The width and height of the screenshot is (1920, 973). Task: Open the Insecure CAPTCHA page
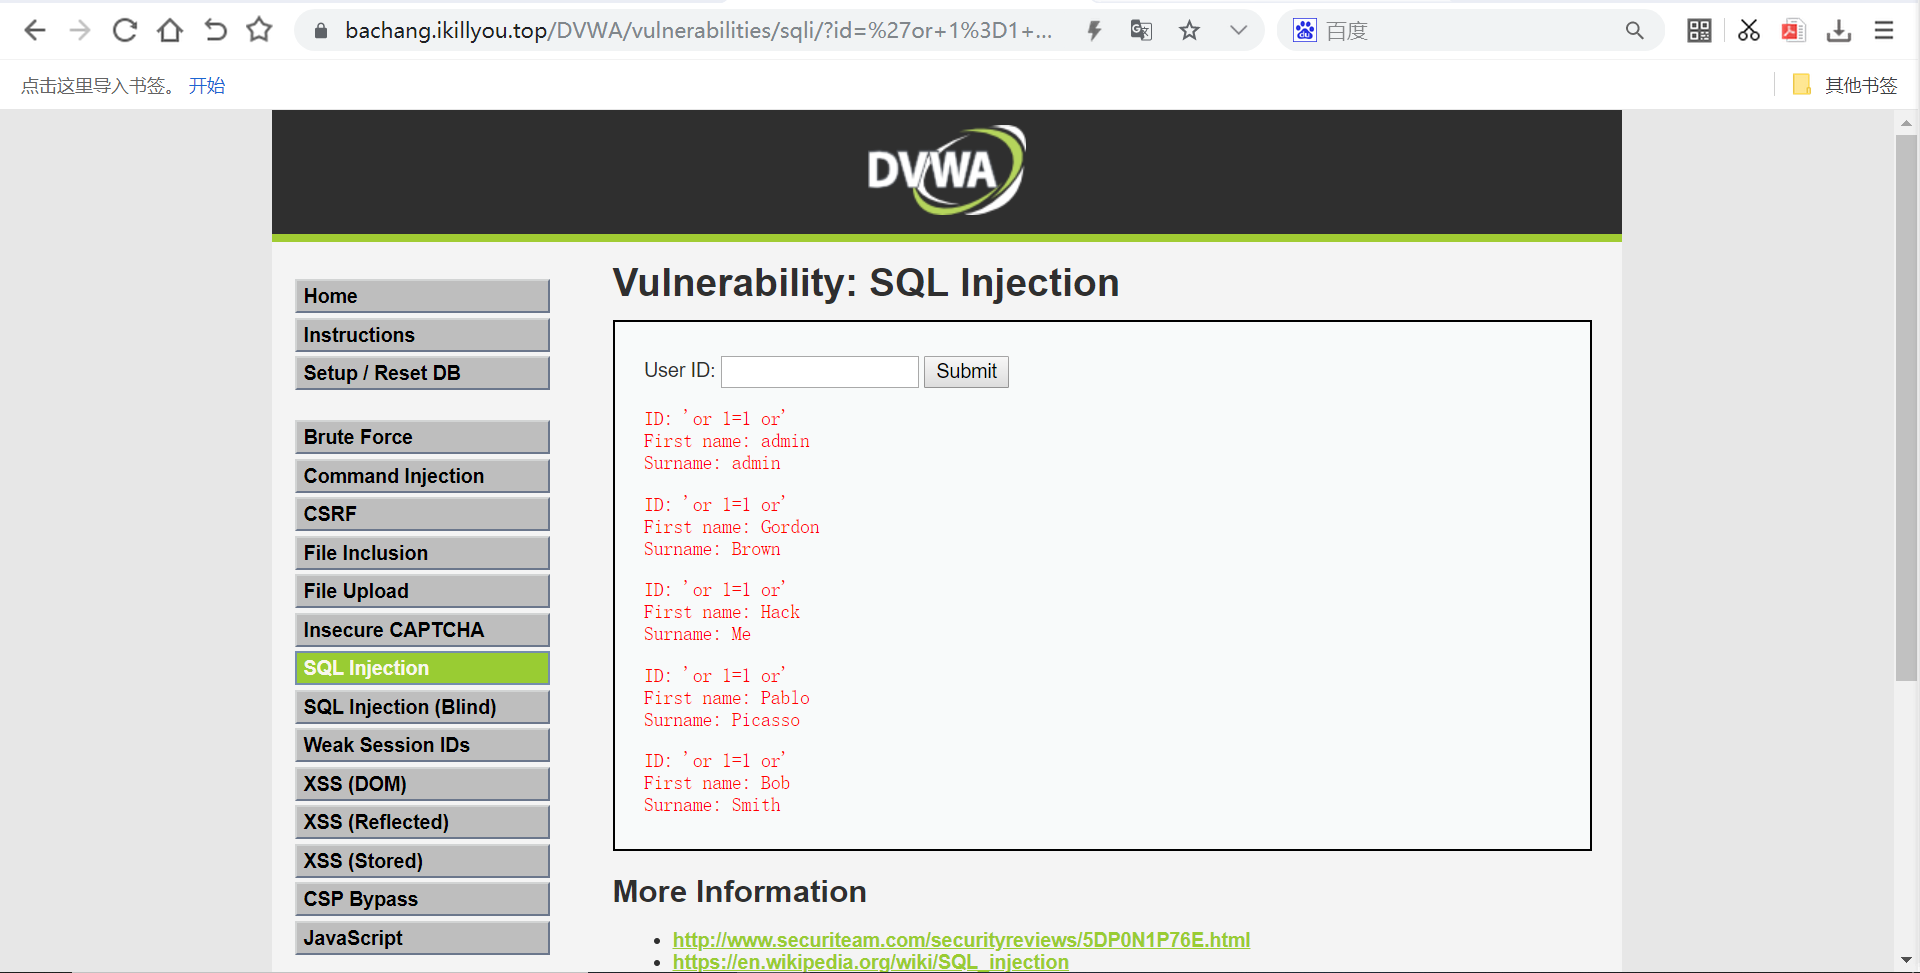[422, 630]
